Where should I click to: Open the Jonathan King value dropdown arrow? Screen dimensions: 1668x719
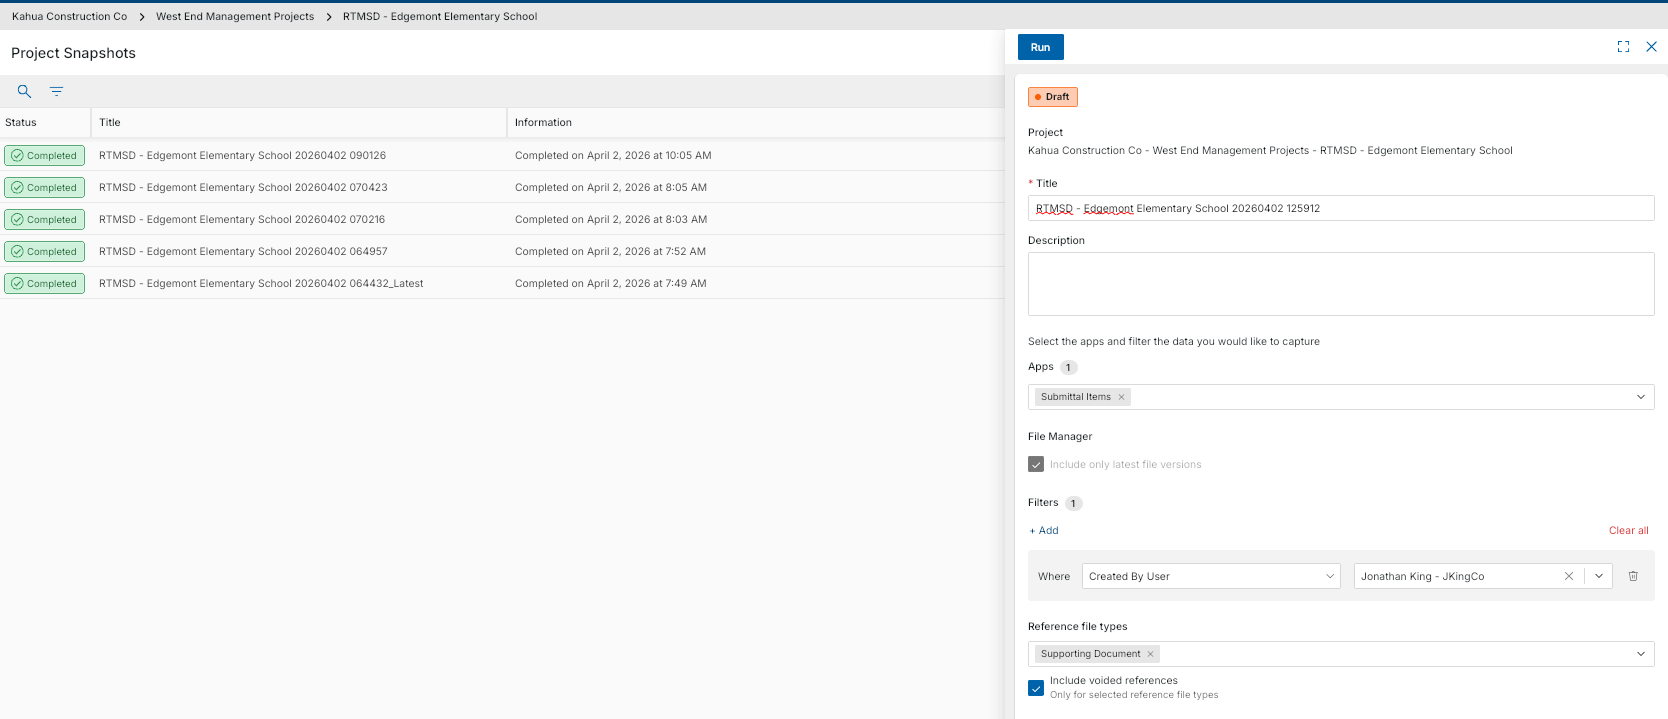tap(1598, 576)
